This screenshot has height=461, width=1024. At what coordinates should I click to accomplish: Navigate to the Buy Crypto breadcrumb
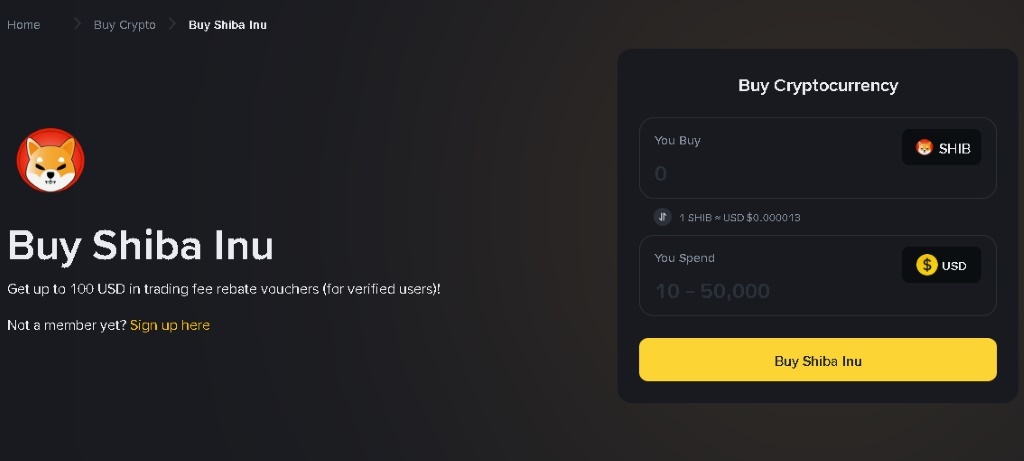125,24
